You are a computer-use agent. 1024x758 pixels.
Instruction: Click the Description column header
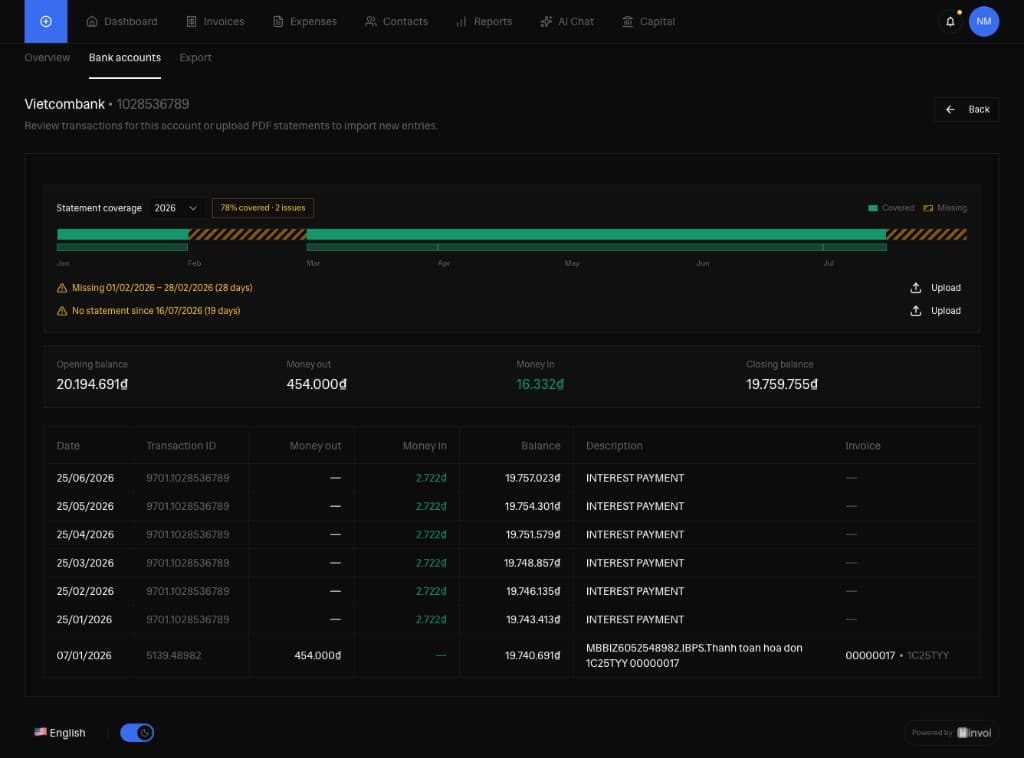[614, 446]
